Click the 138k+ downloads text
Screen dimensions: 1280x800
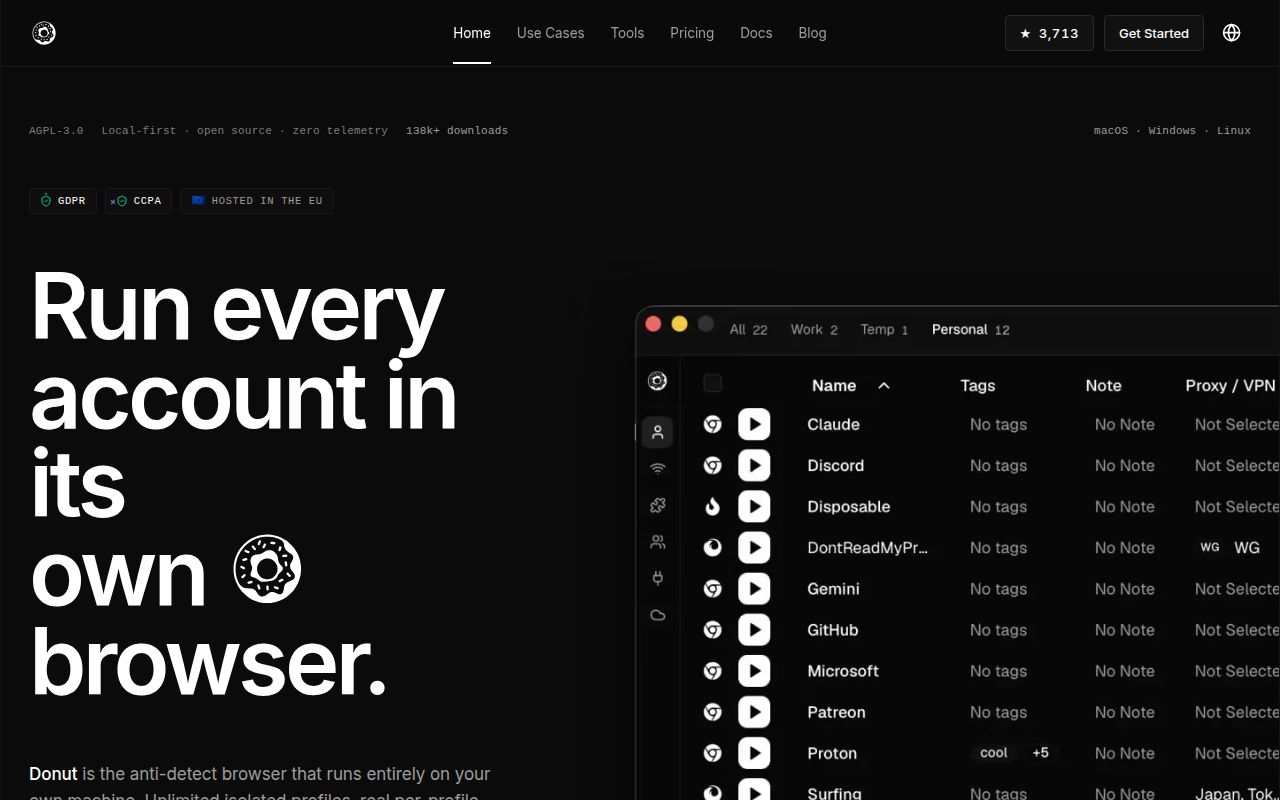[457, 130]
